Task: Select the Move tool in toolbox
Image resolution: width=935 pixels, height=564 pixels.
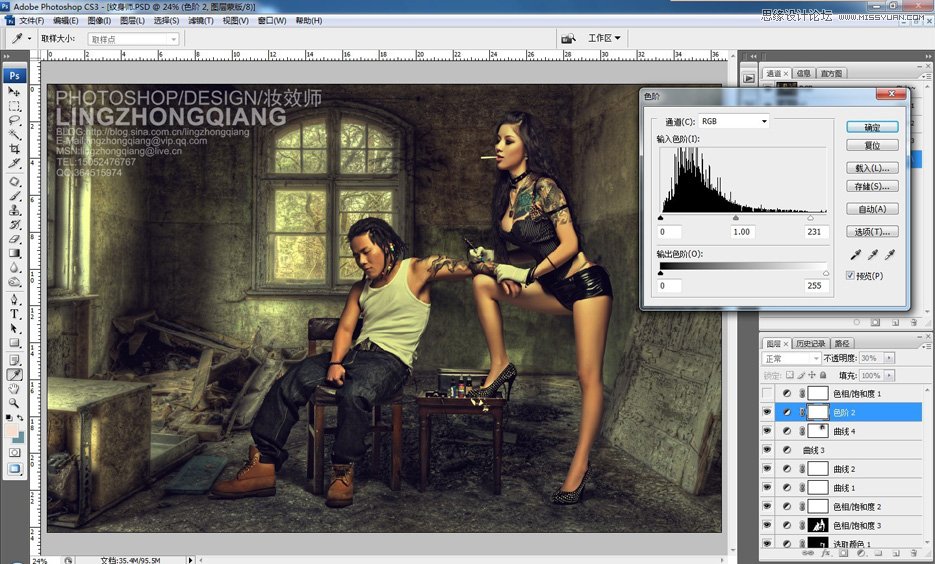Action: click(x=15, y=92)
